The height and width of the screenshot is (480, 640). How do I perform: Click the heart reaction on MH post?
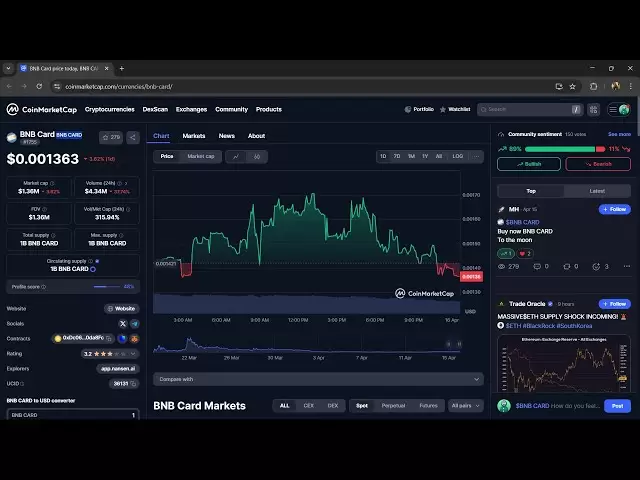(x=525, y=253)
